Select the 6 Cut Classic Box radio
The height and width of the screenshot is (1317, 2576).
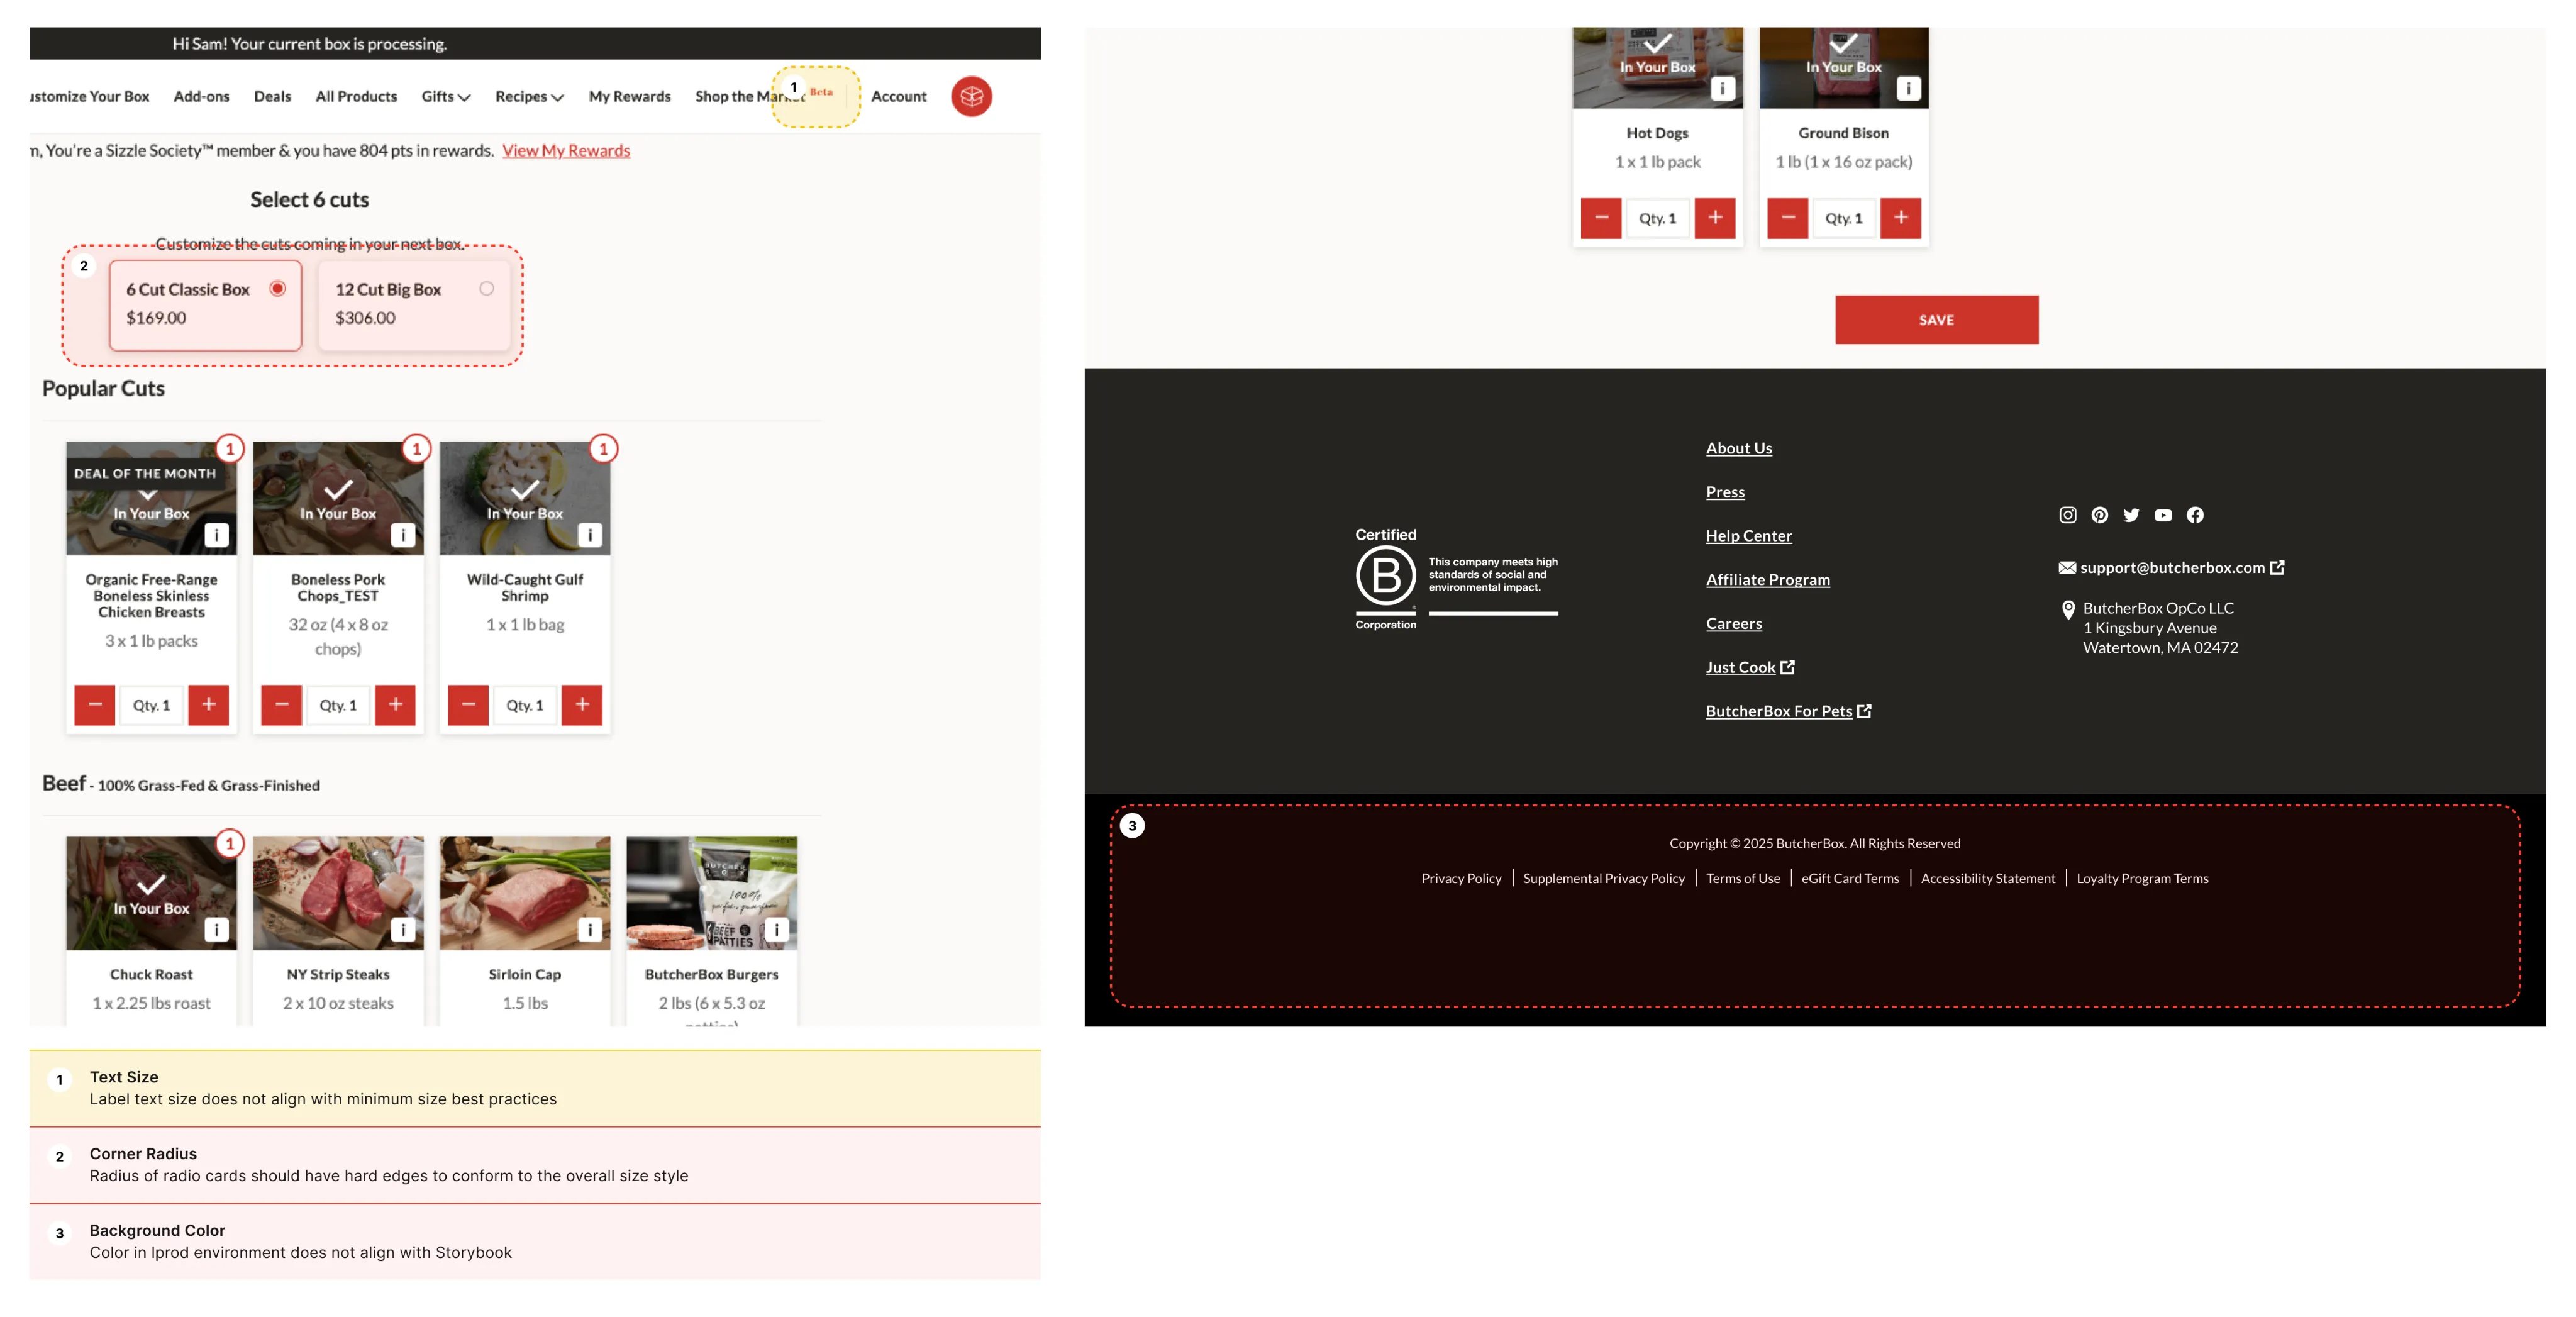[278, 288]
